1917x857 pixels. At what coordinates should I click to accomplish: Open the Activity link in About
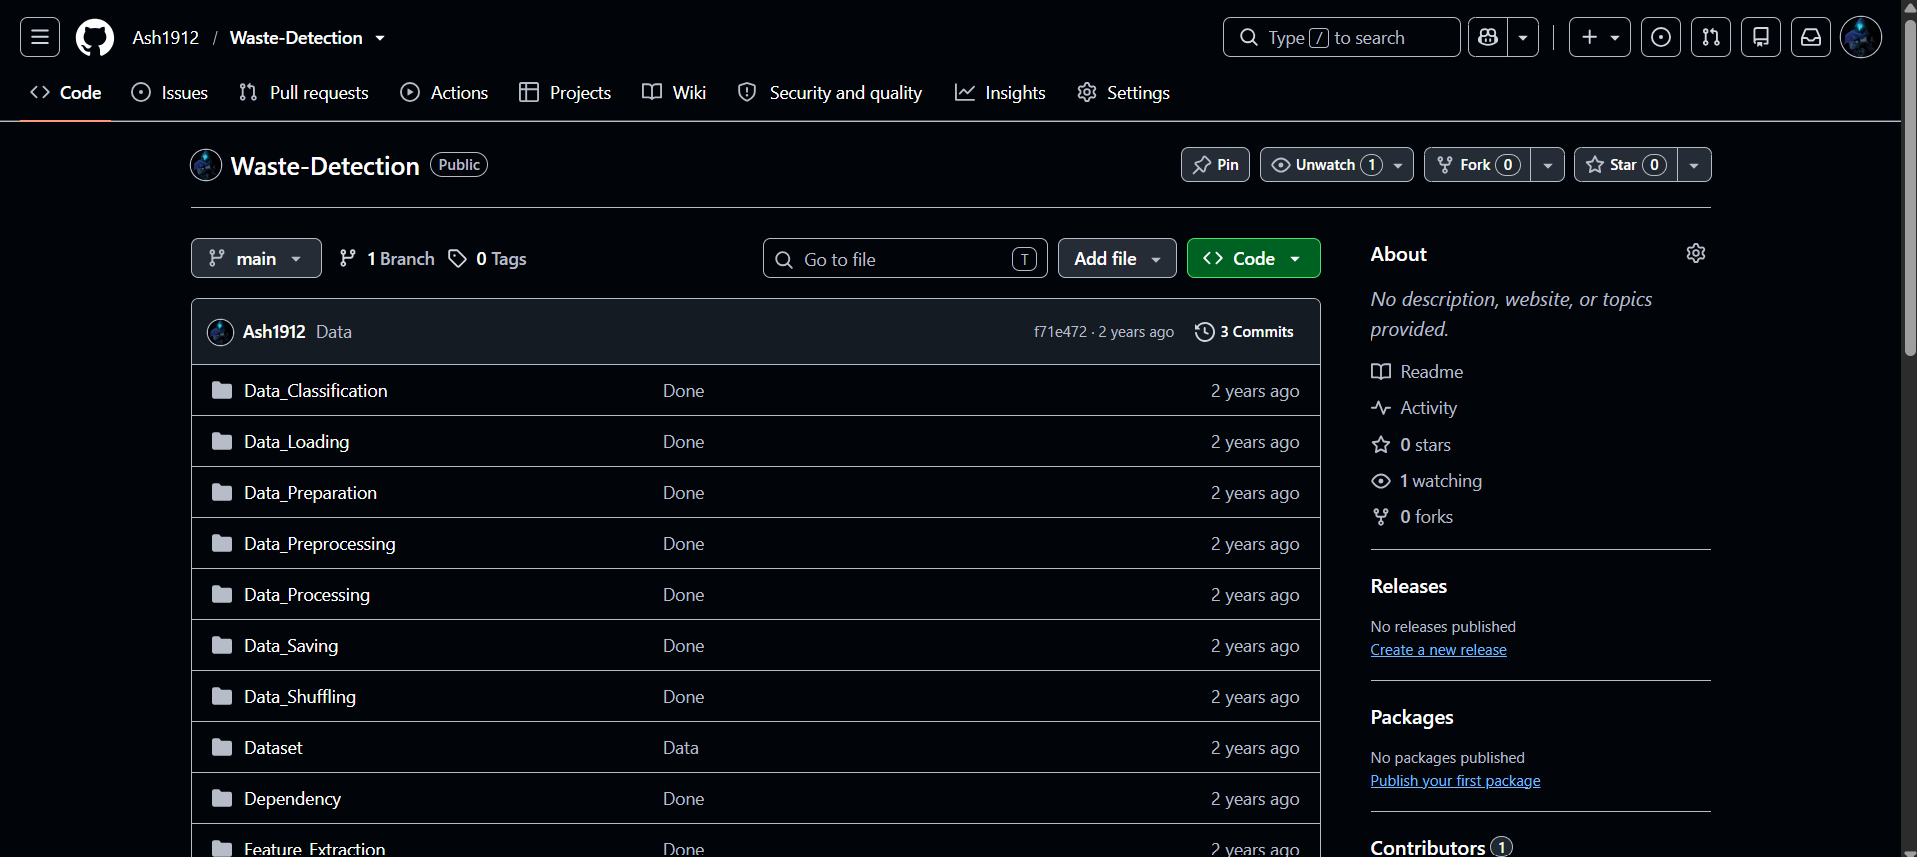point(1414,408)
